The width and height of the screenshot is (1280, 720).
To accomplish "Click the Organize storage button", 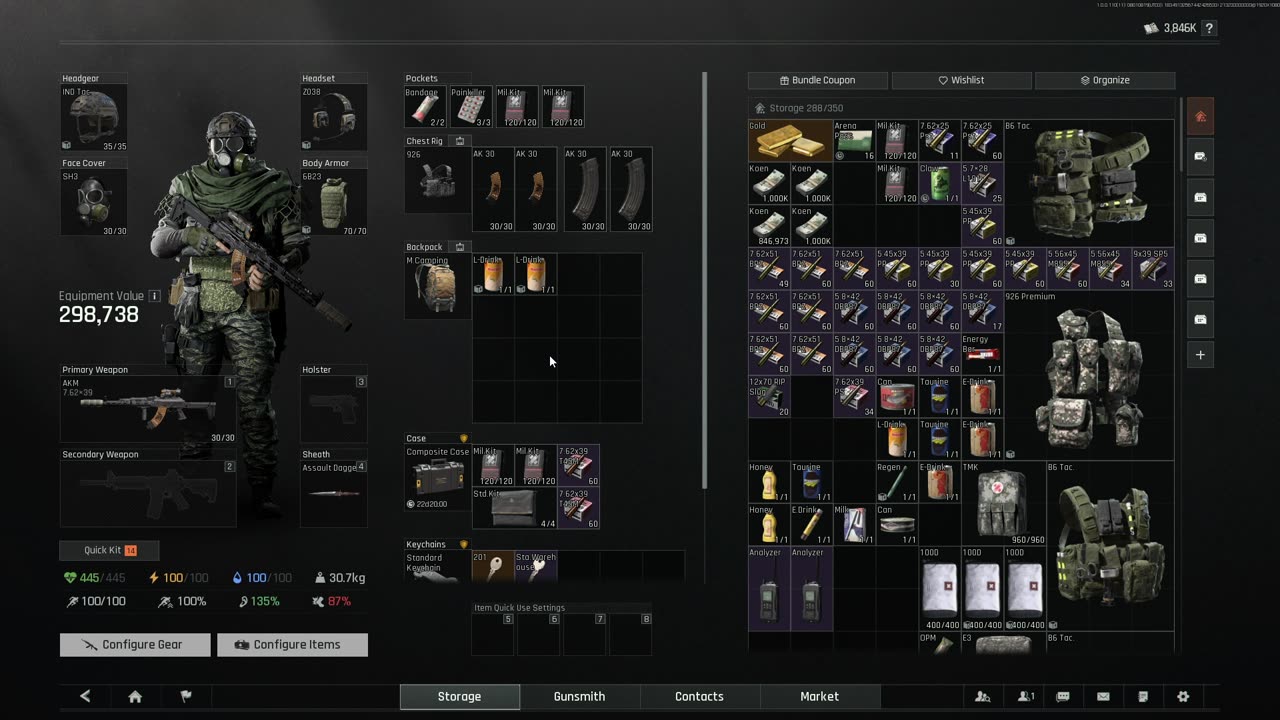I will 1105,80.
